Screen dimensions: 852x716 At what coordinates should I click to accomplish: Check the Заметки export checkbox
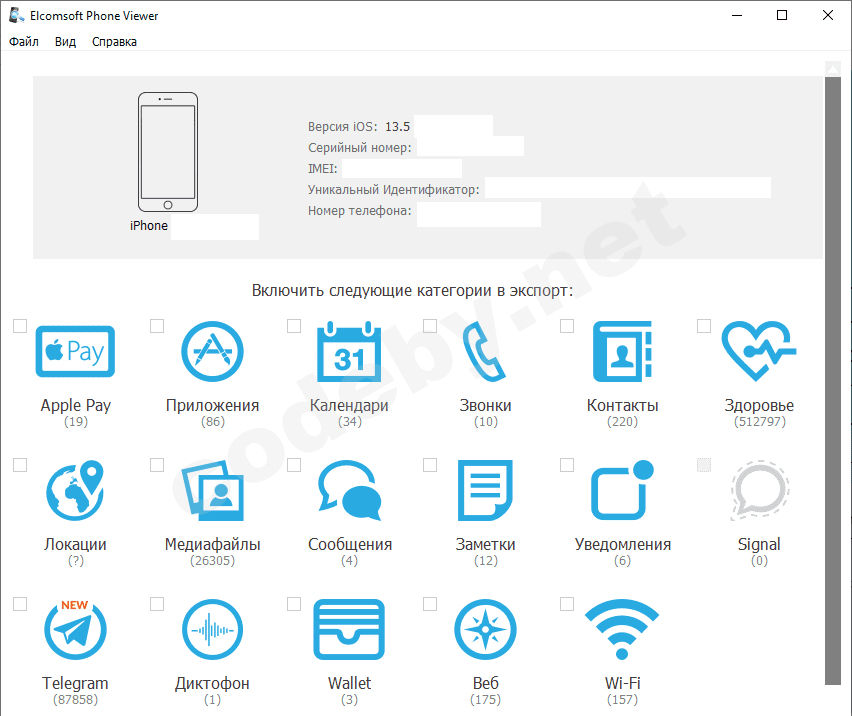[430, 465]
